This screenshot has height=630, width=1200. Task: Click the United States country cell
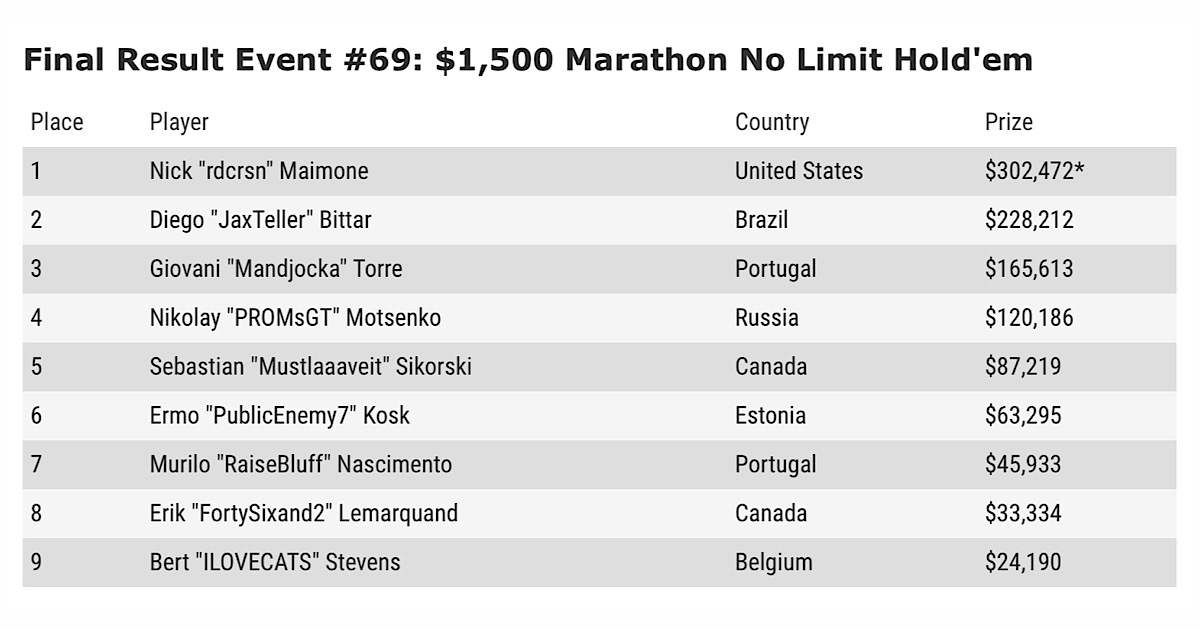[799, 171]
